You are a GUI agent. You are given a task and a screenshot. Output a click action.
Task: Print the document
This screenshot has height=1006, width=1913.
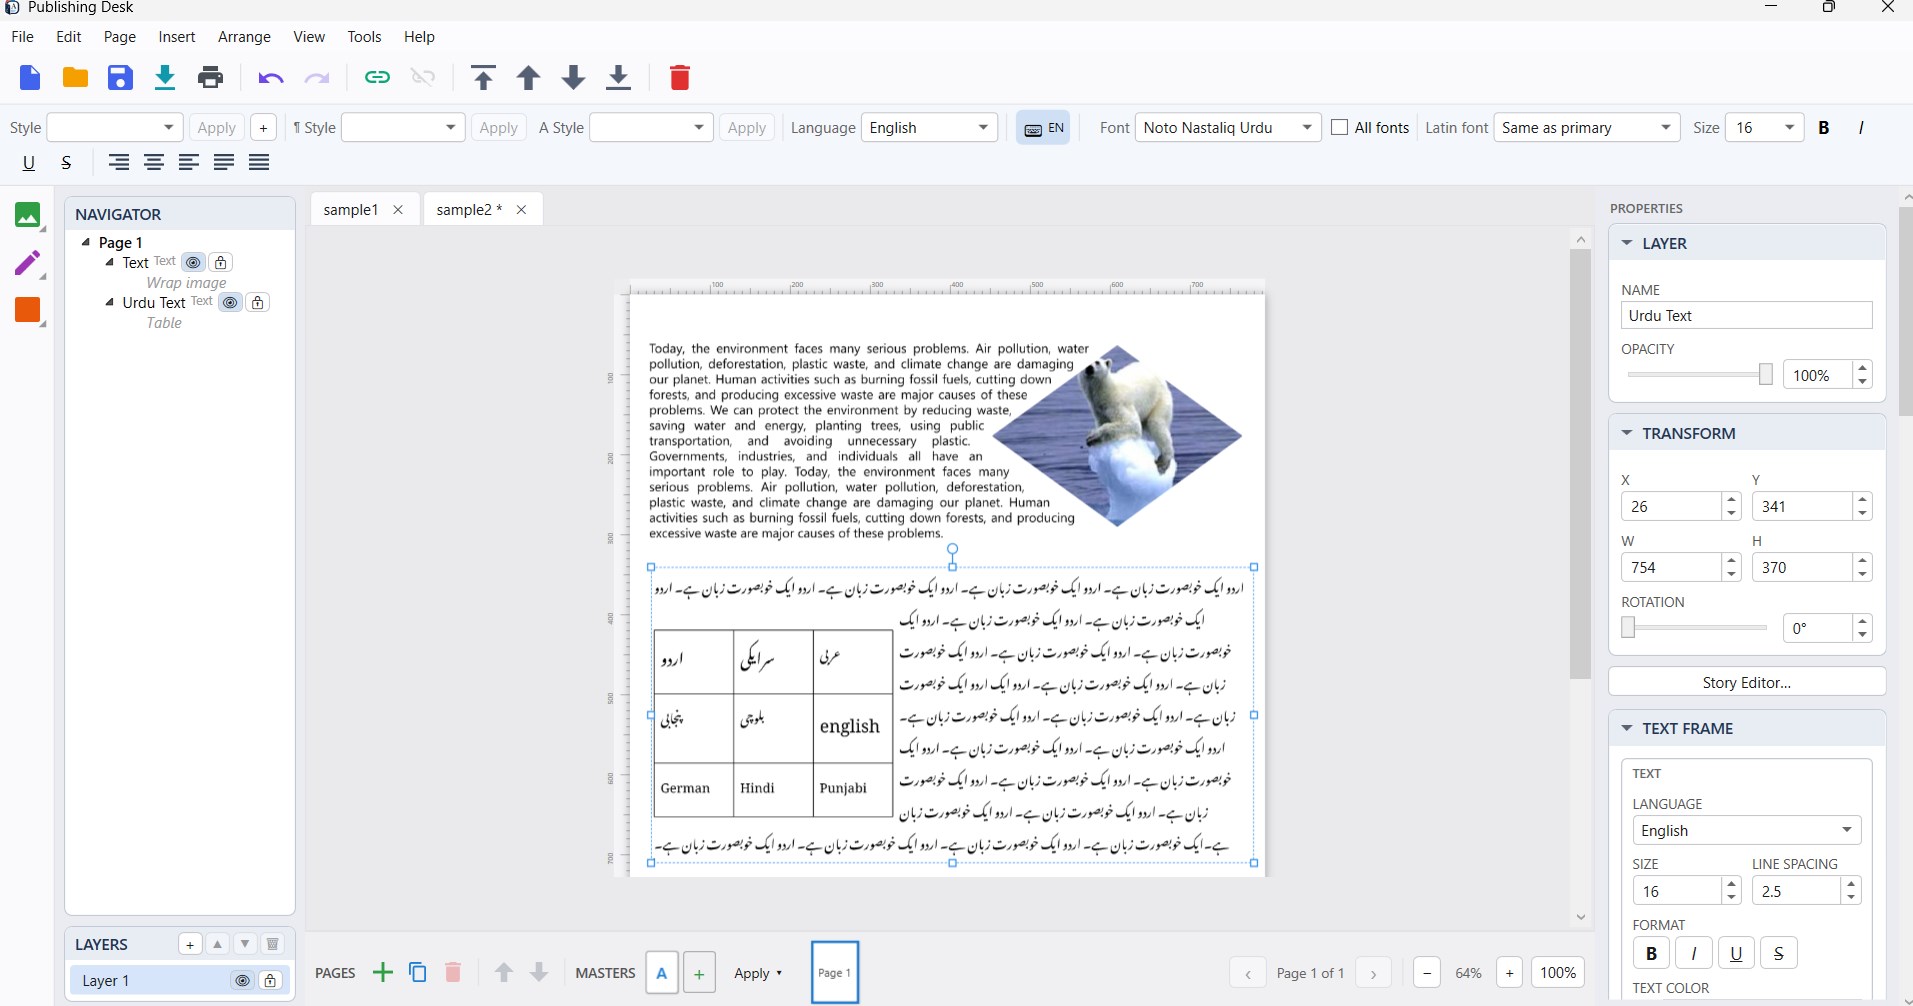click(x=210, y=78)
